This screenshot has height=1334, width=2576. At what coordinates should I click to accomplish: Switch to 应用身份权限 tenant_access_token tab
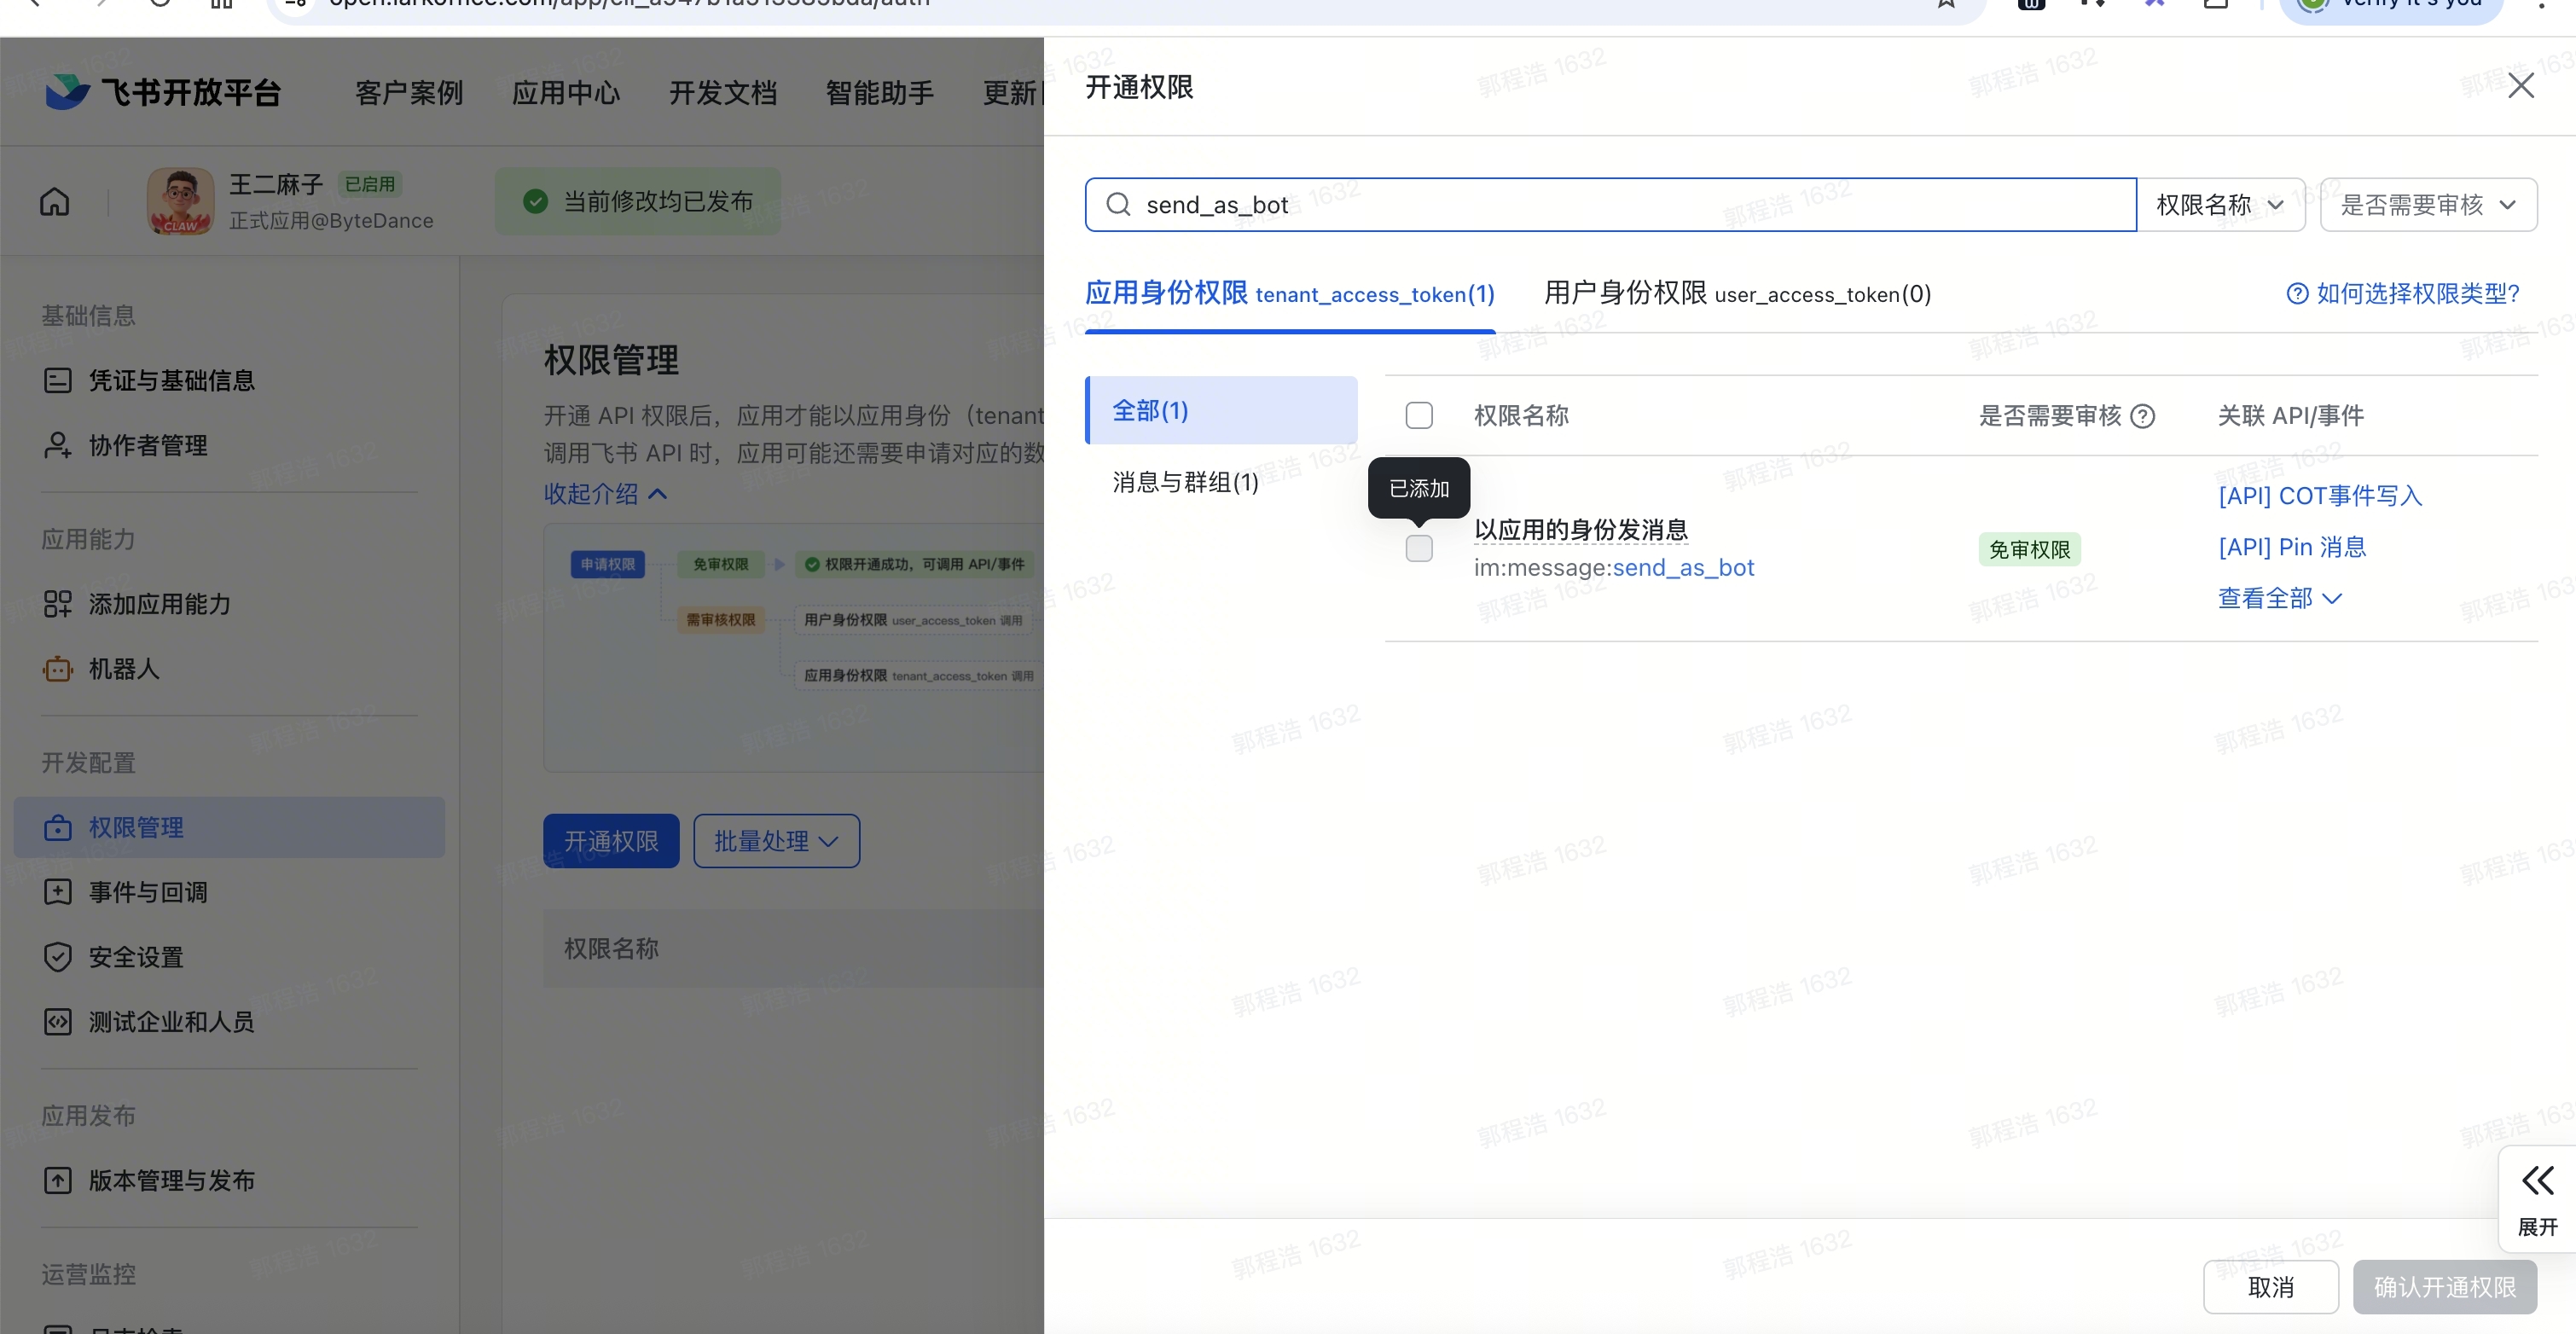tap(1290, 294)
